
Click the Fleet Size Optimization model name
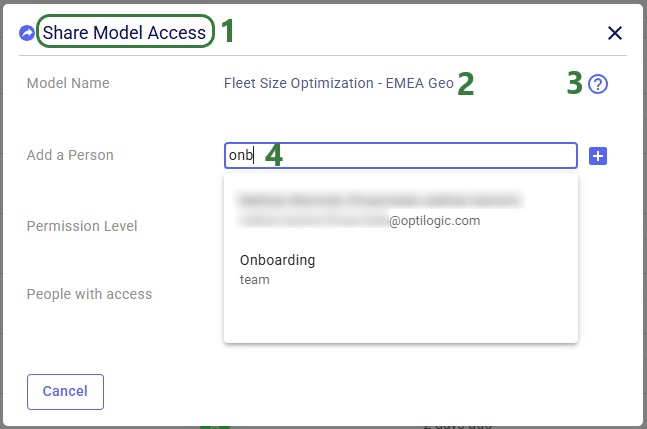(338, 83)
